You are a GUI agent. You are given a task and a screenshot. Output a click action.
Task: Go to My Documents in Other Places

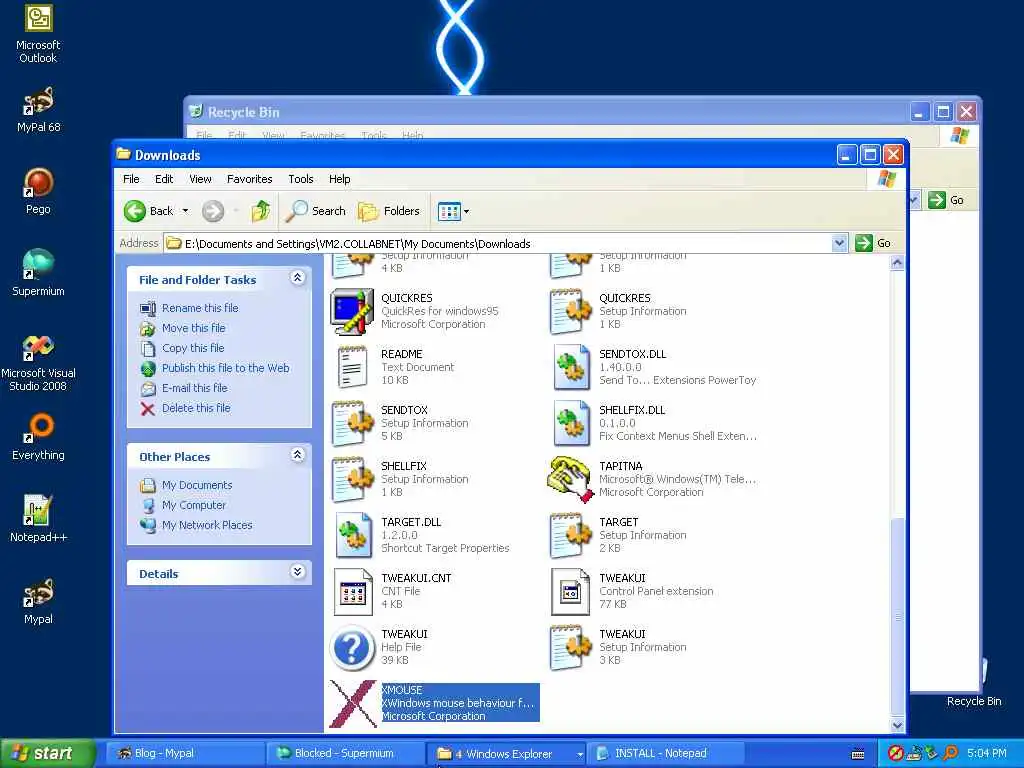pyautogui.click(x=197, y=485)
